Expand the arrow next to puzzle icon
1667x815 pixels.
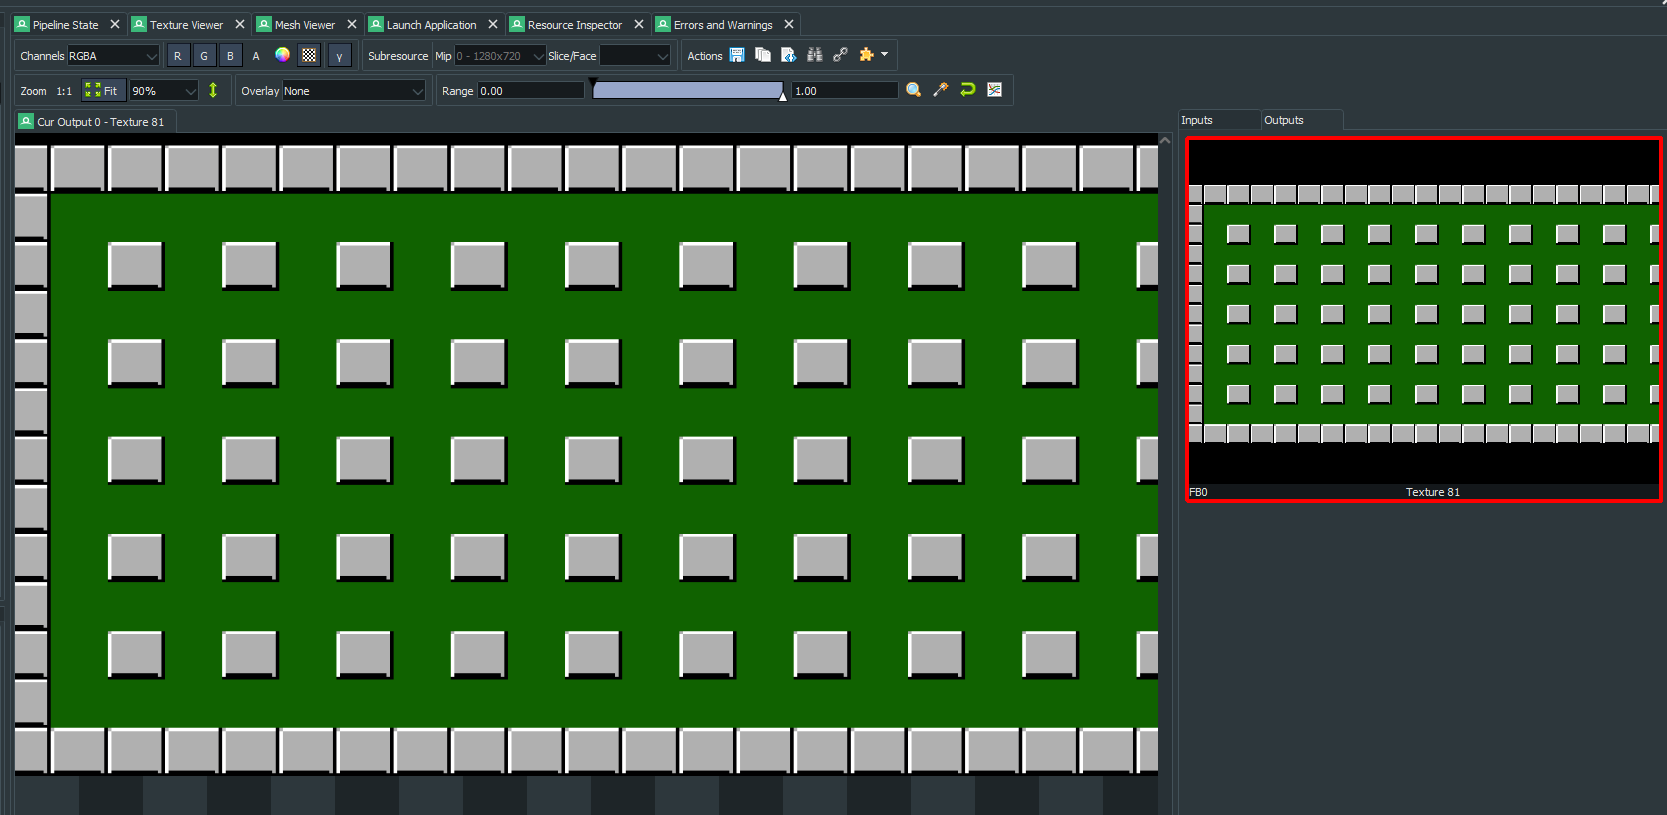pos(884,55)
